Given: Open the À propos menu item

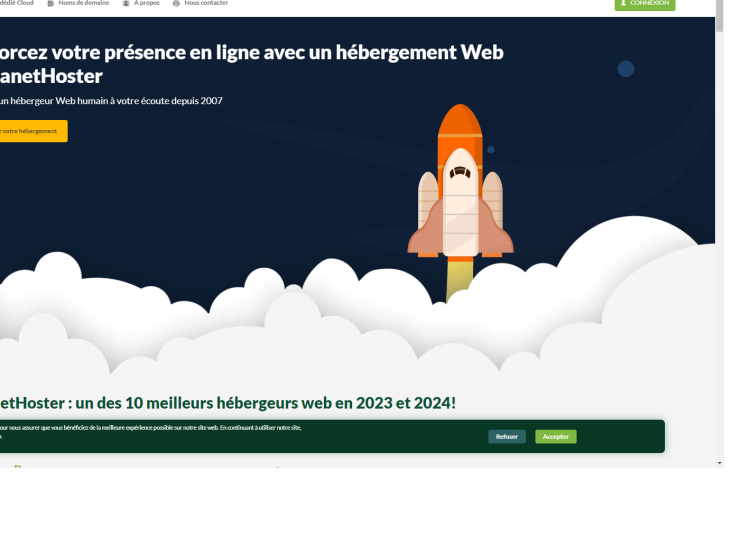Looking at the screenshot, I should click(x=146, y=3).
